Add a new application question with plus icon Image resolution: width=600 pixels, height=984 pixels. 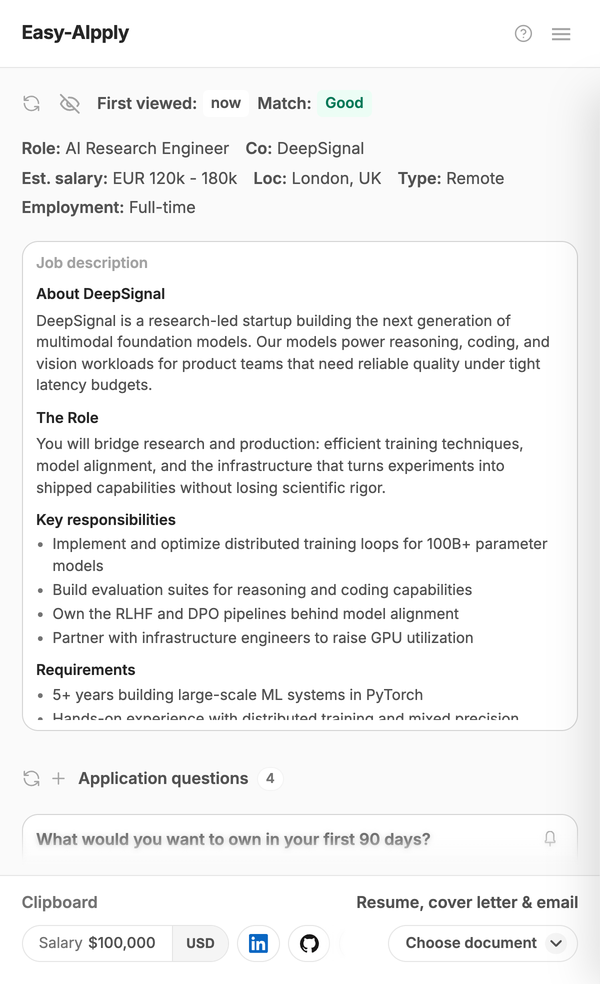58,779
